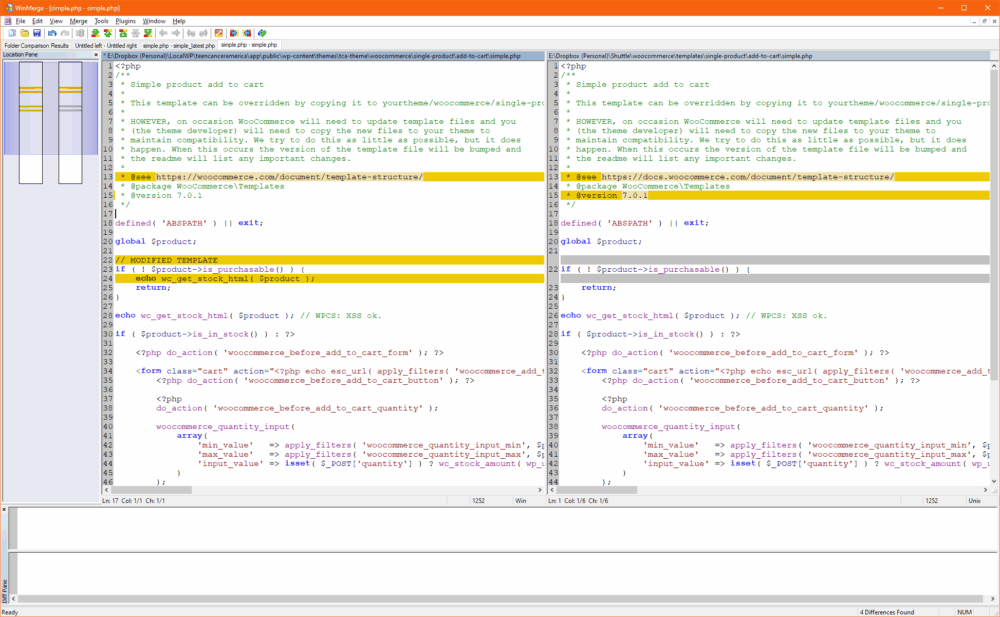Switch to the simple.php - simple_latest.php tab
Viewport: 1000px width, 617px height.
click(178, 45)
